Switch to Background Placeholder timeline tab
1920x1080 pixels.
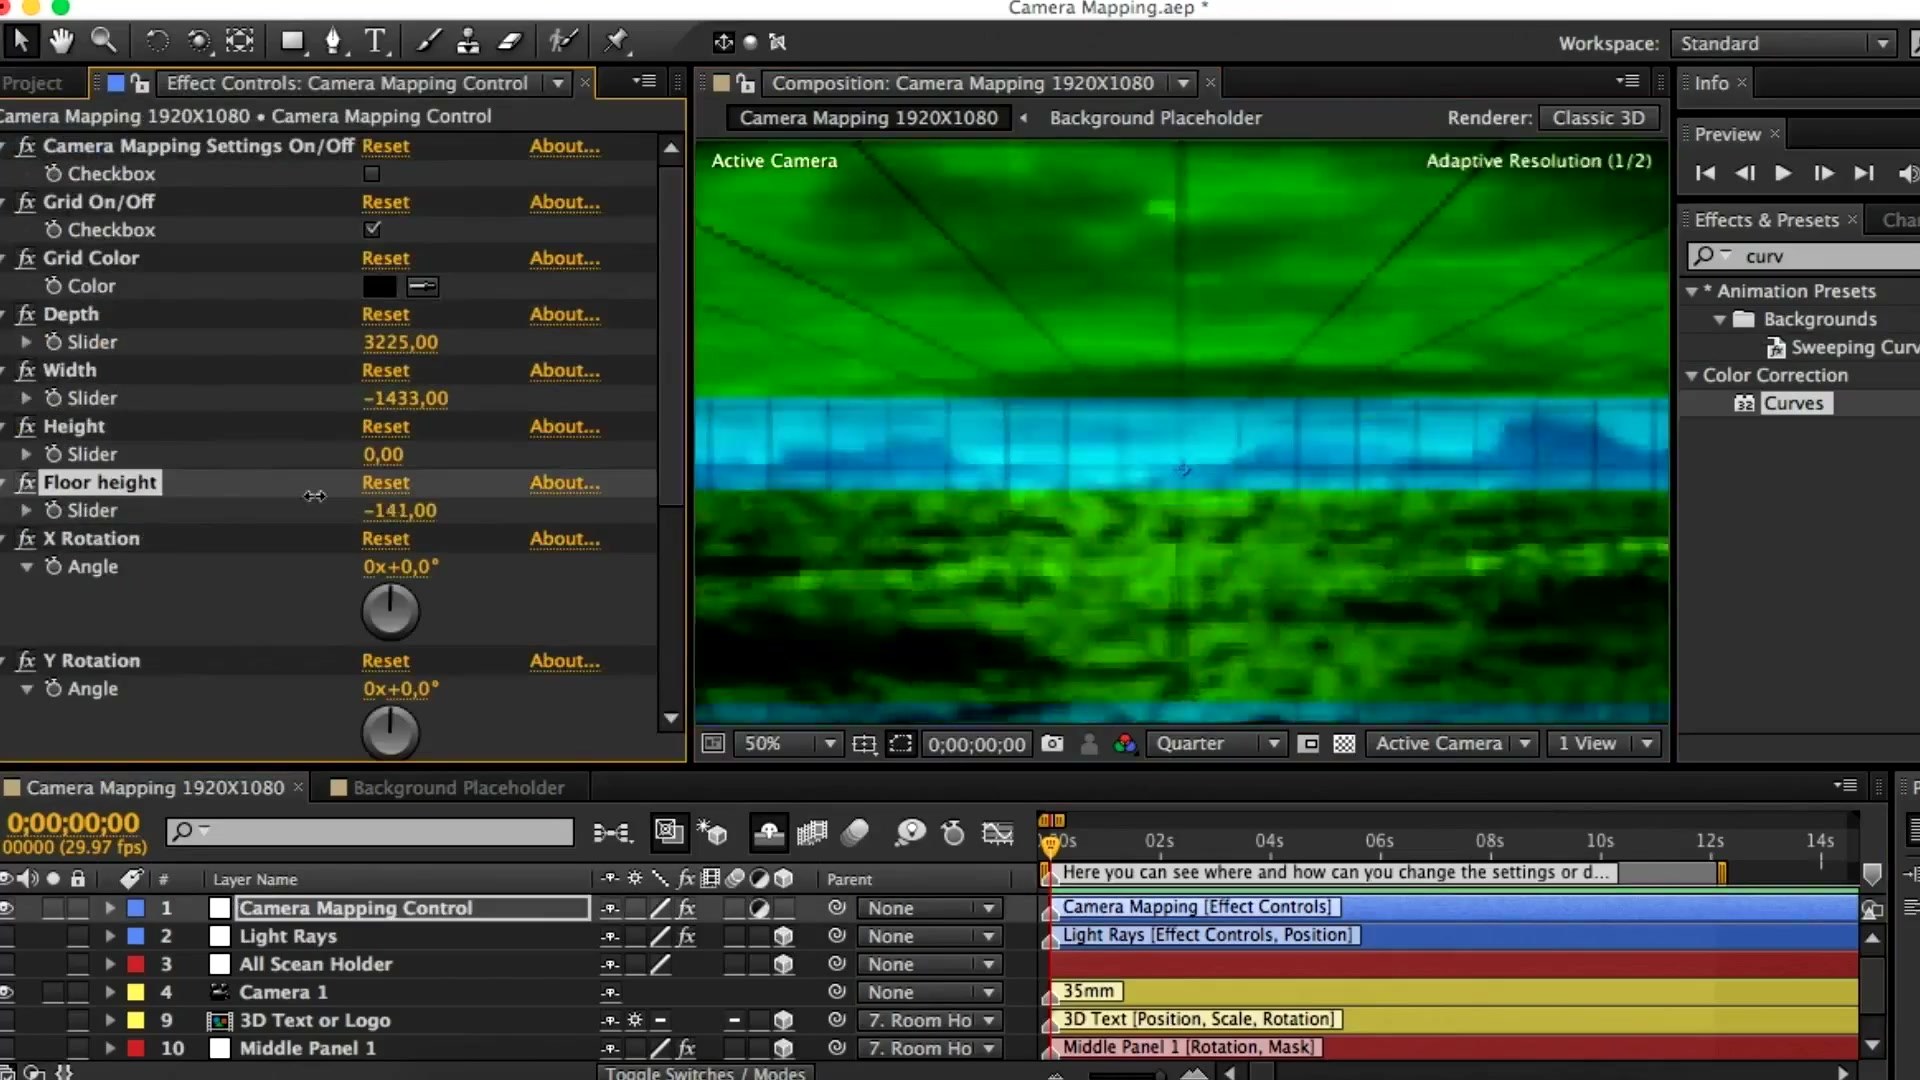point(458,788)
